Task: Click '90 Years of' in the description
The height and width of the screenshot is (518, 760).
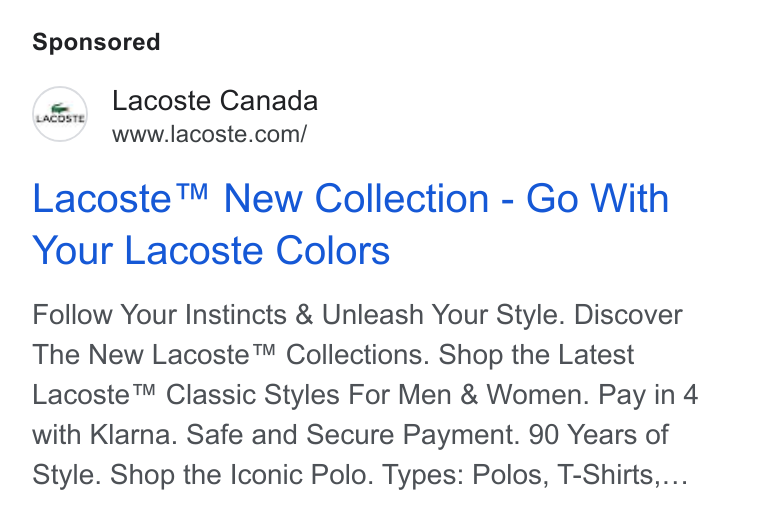Action: pyautogui.click(x=599, y=435)
